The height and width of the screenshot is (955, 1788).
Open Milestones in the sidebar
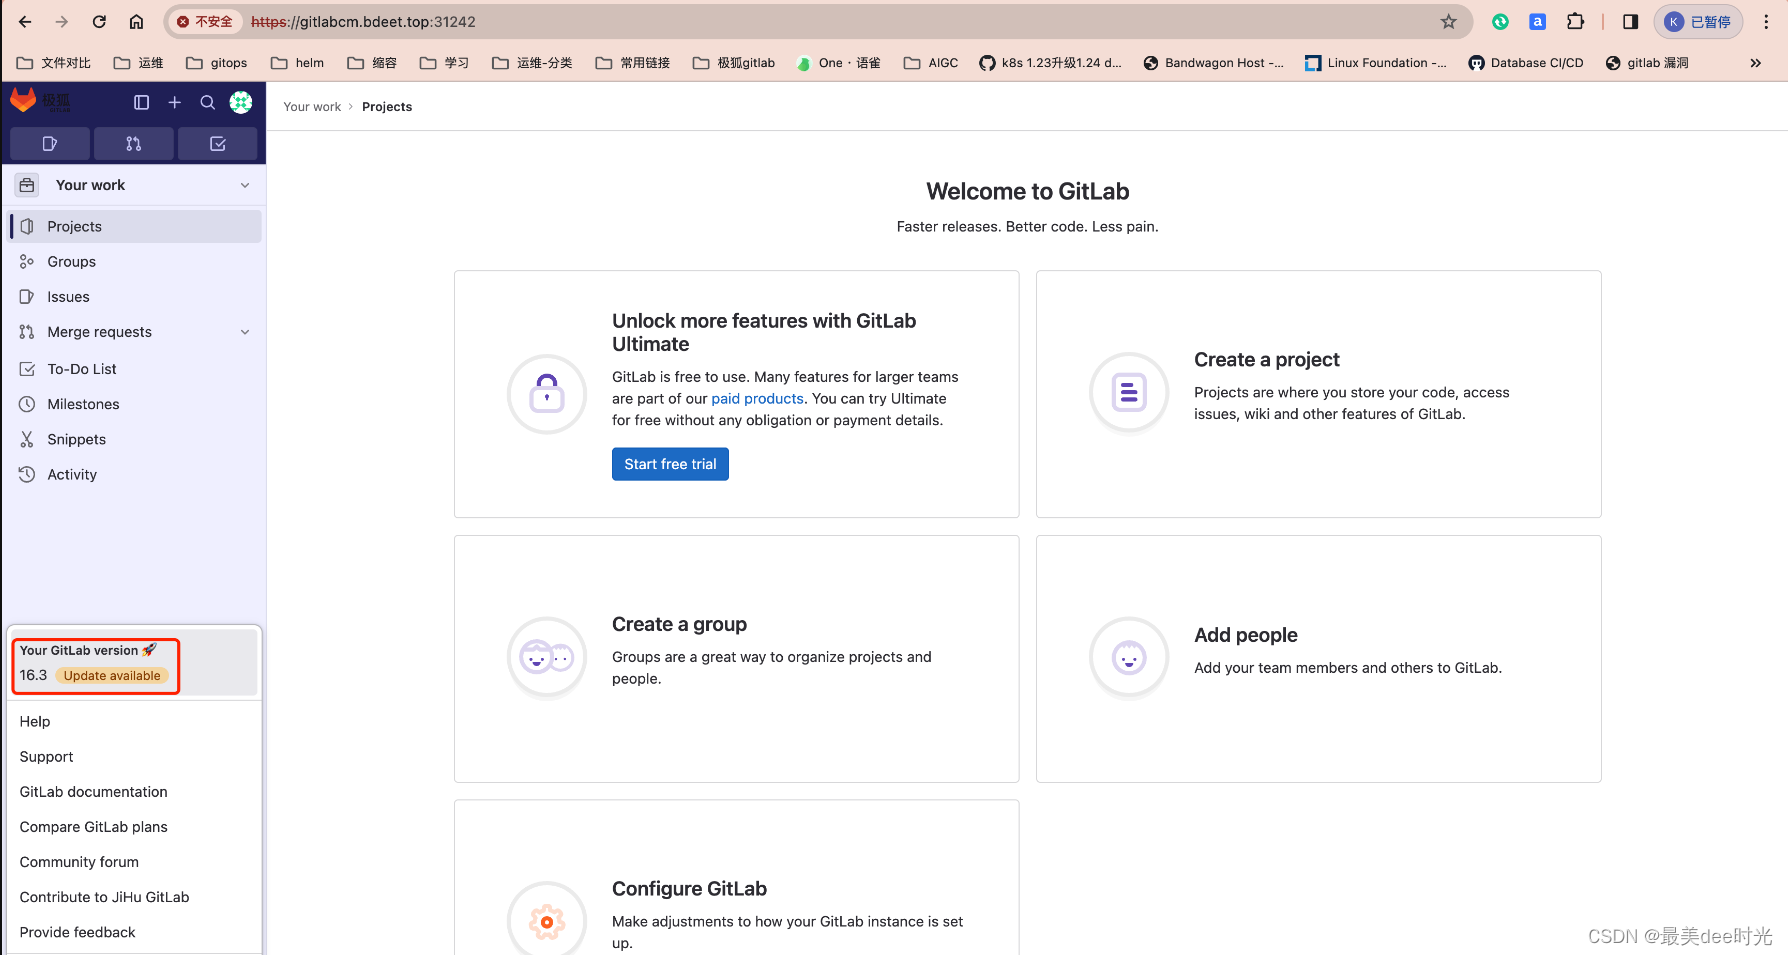[x=134, y=404]
